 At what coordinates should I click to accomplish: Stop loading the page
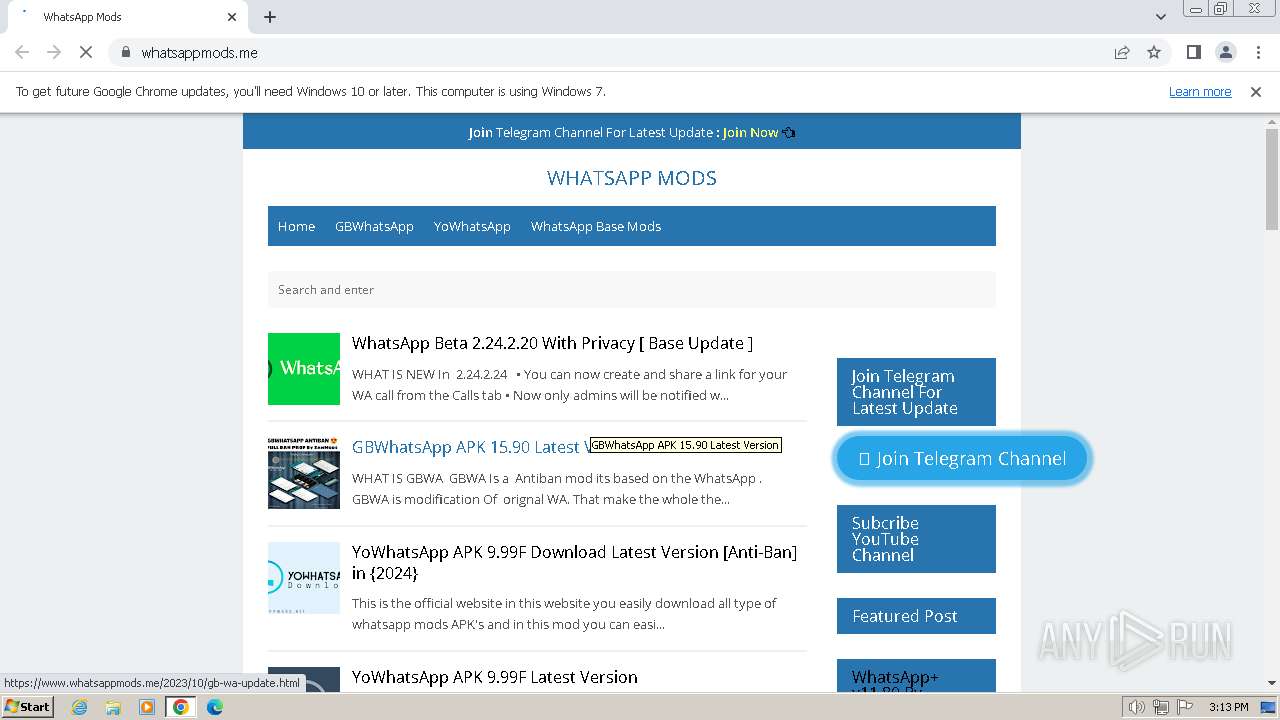point(86,52)
